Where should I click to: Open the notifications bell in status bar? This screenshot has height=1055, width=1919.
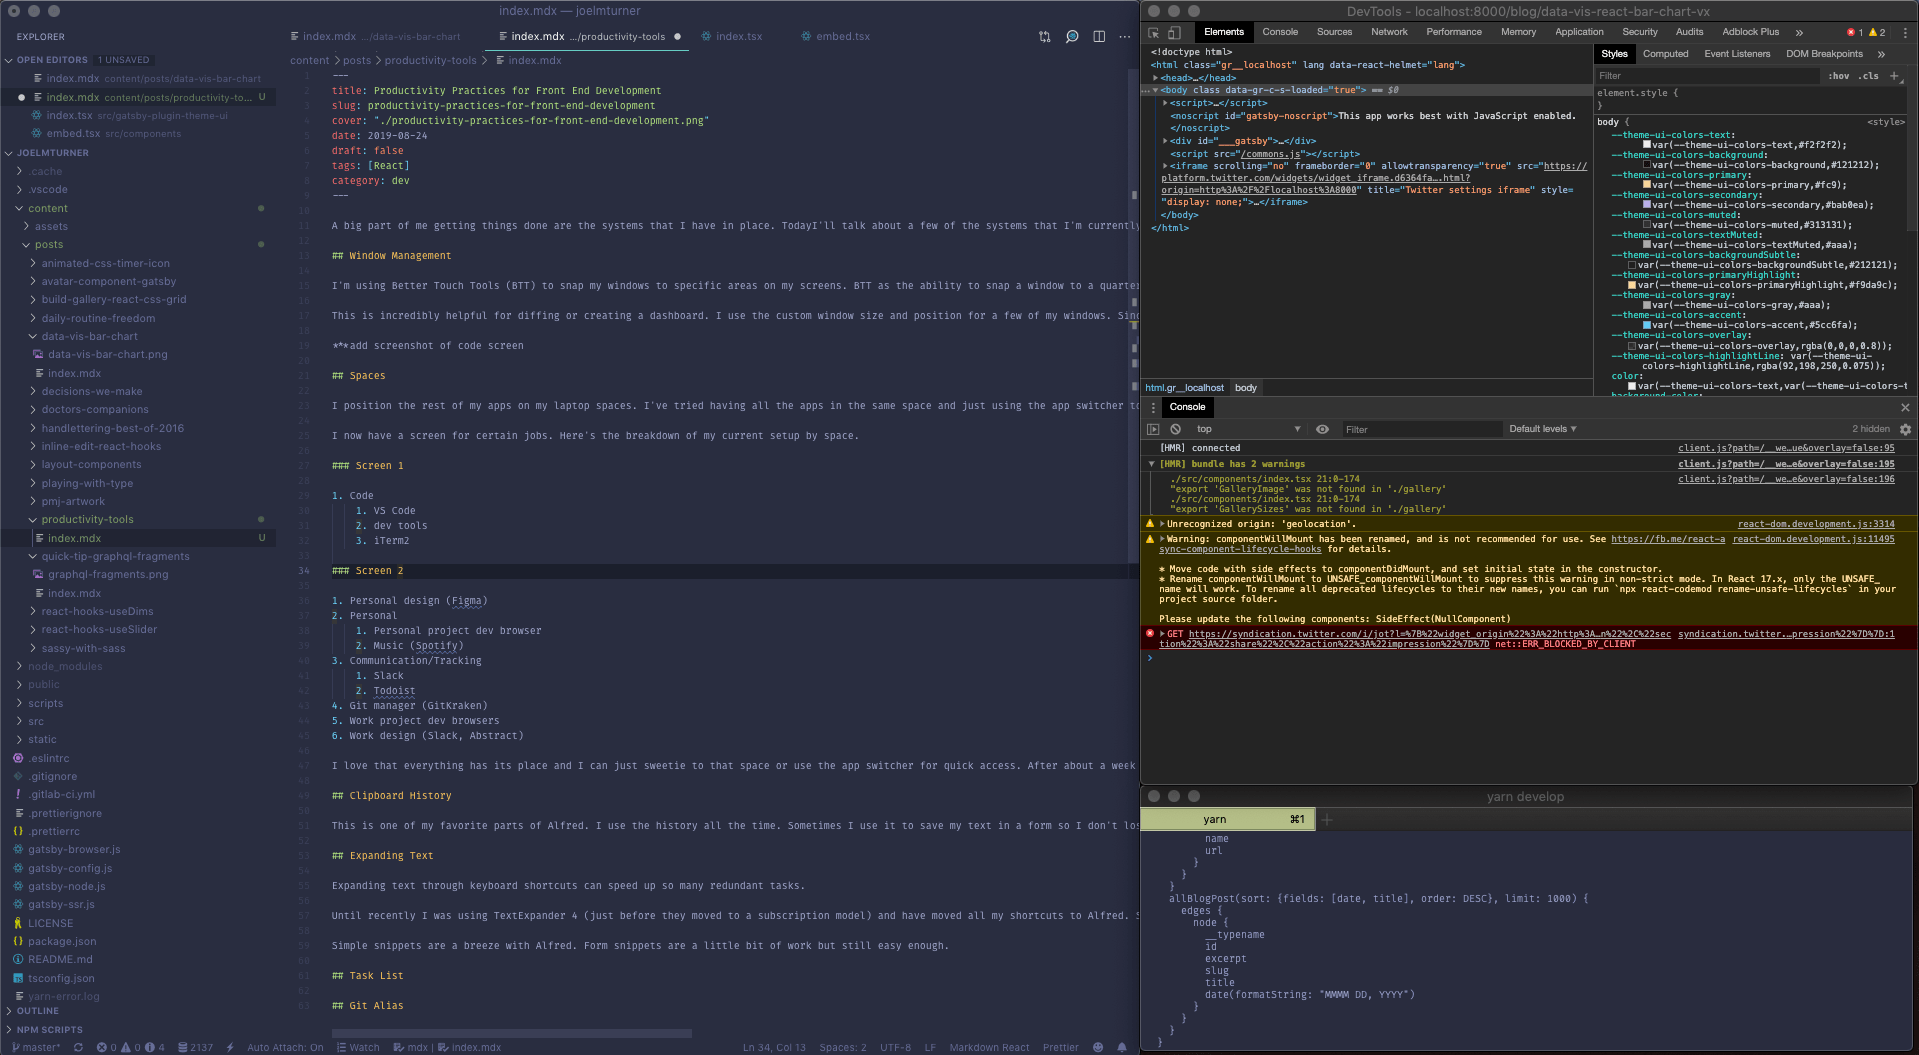[x=1122, y=1047]
